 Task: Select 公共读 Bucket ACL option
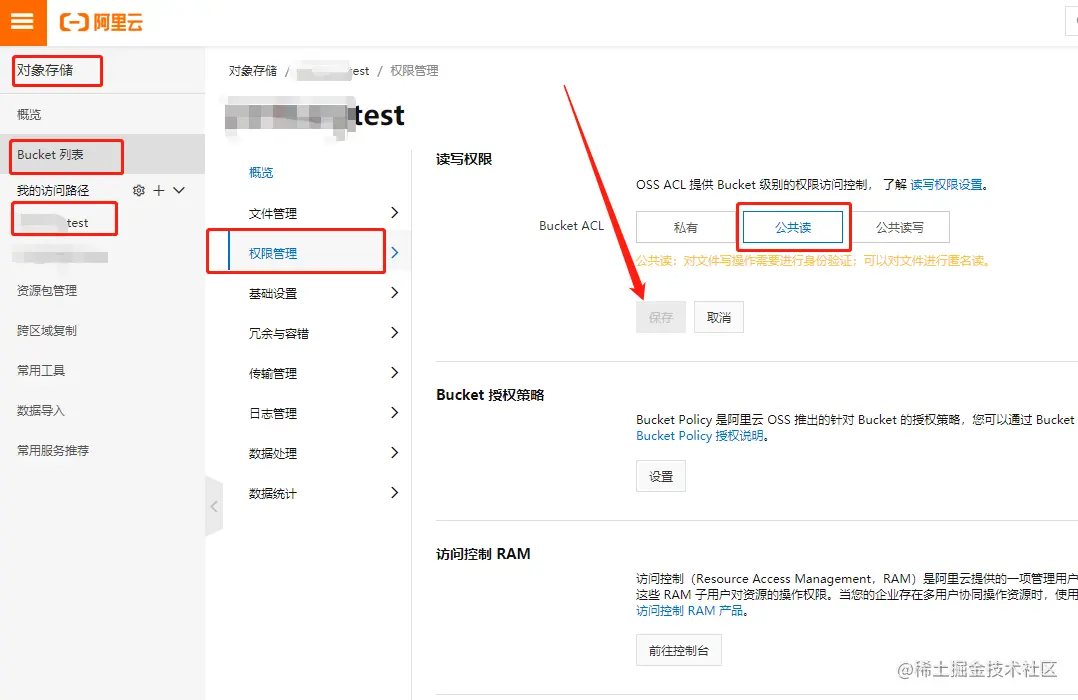pos(793,227)
